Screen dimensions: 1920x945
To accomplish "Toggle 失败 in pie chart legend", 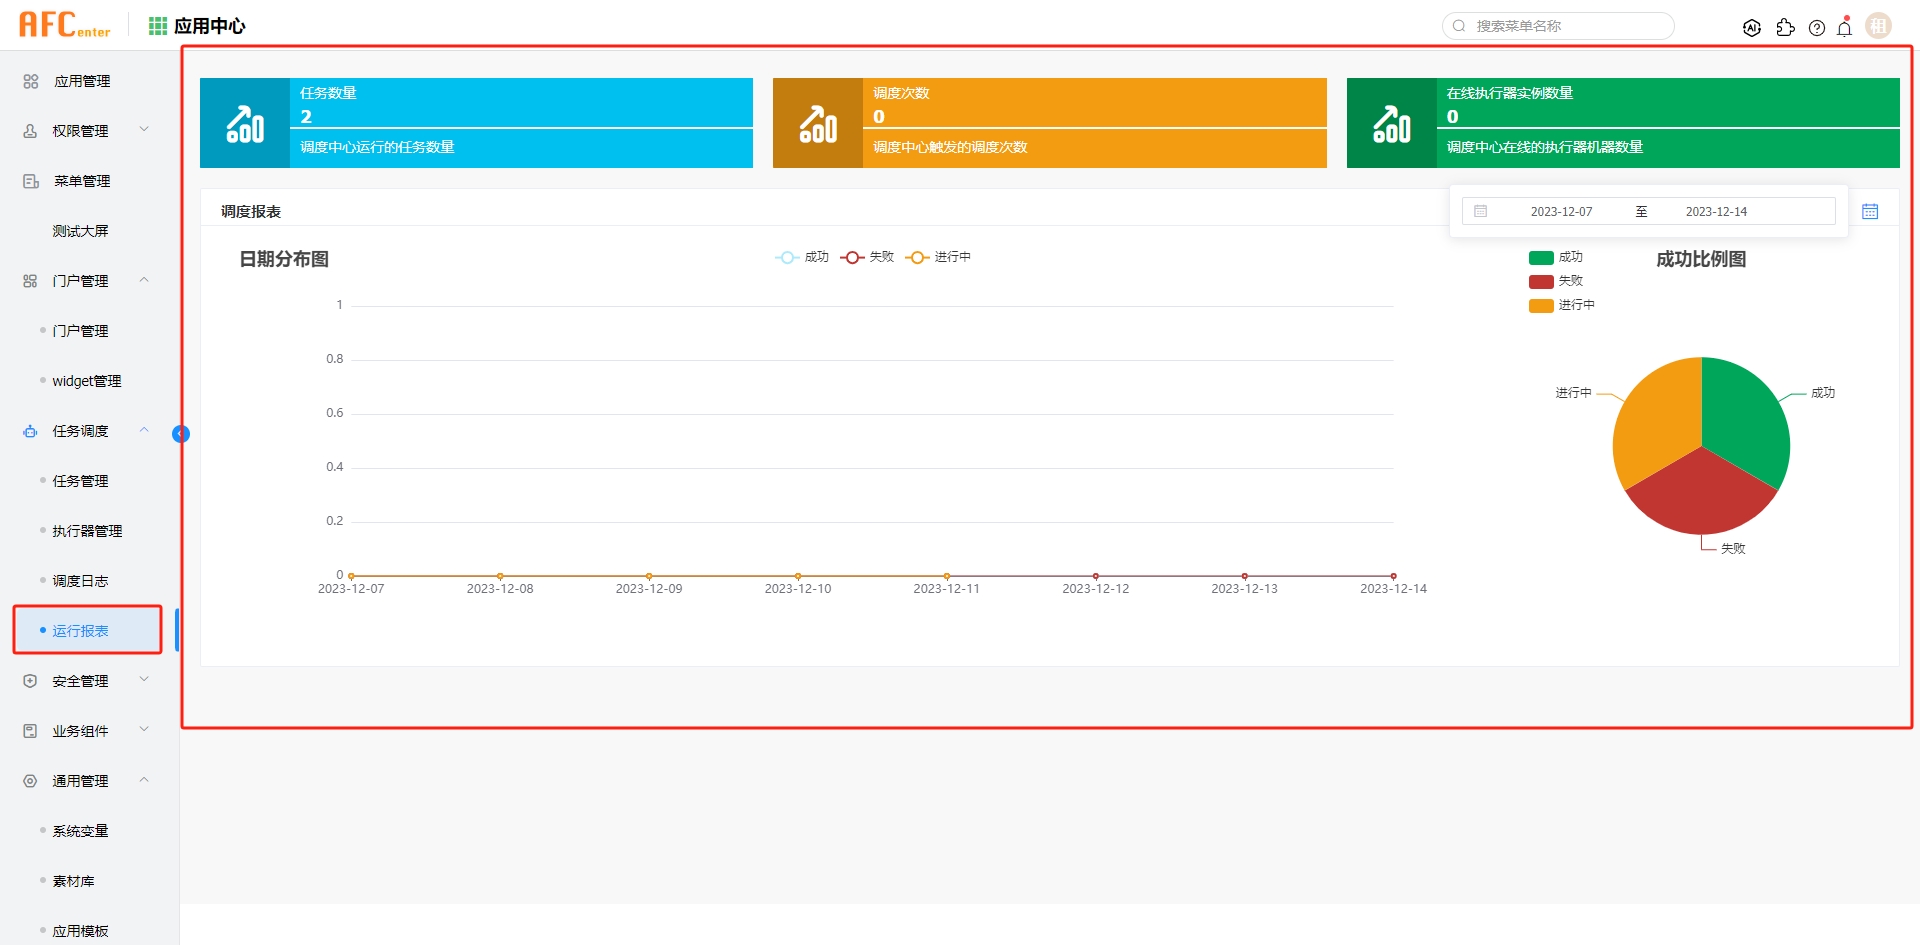I will pos(1556,281).
